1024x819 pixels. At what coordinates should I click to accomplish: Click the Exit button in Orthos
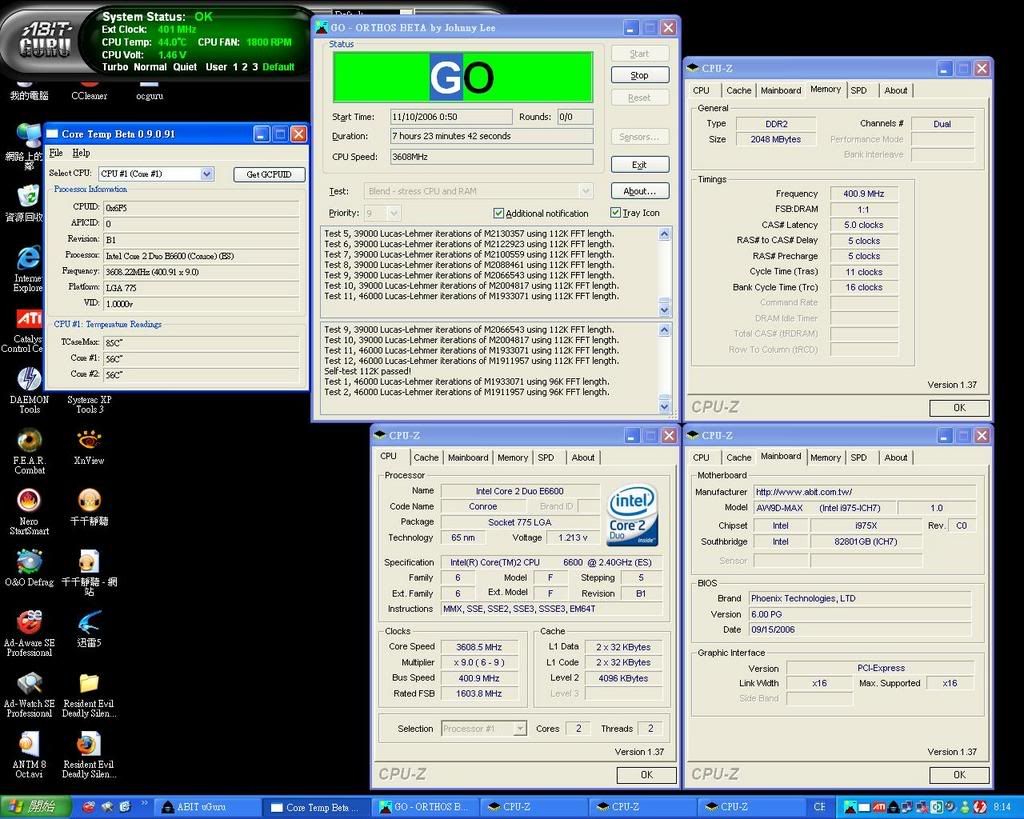(x=640, y=165)
